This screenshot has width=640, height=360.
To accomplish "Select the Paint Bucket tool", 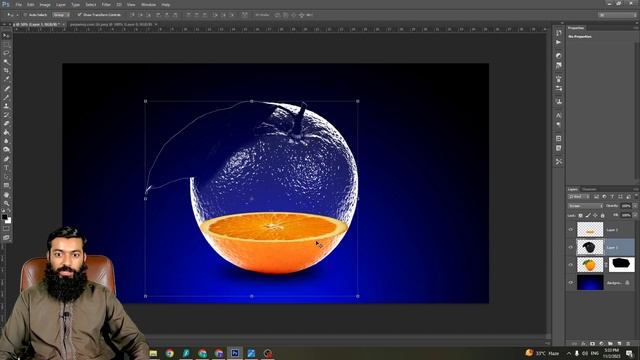I will pos(6,132).
